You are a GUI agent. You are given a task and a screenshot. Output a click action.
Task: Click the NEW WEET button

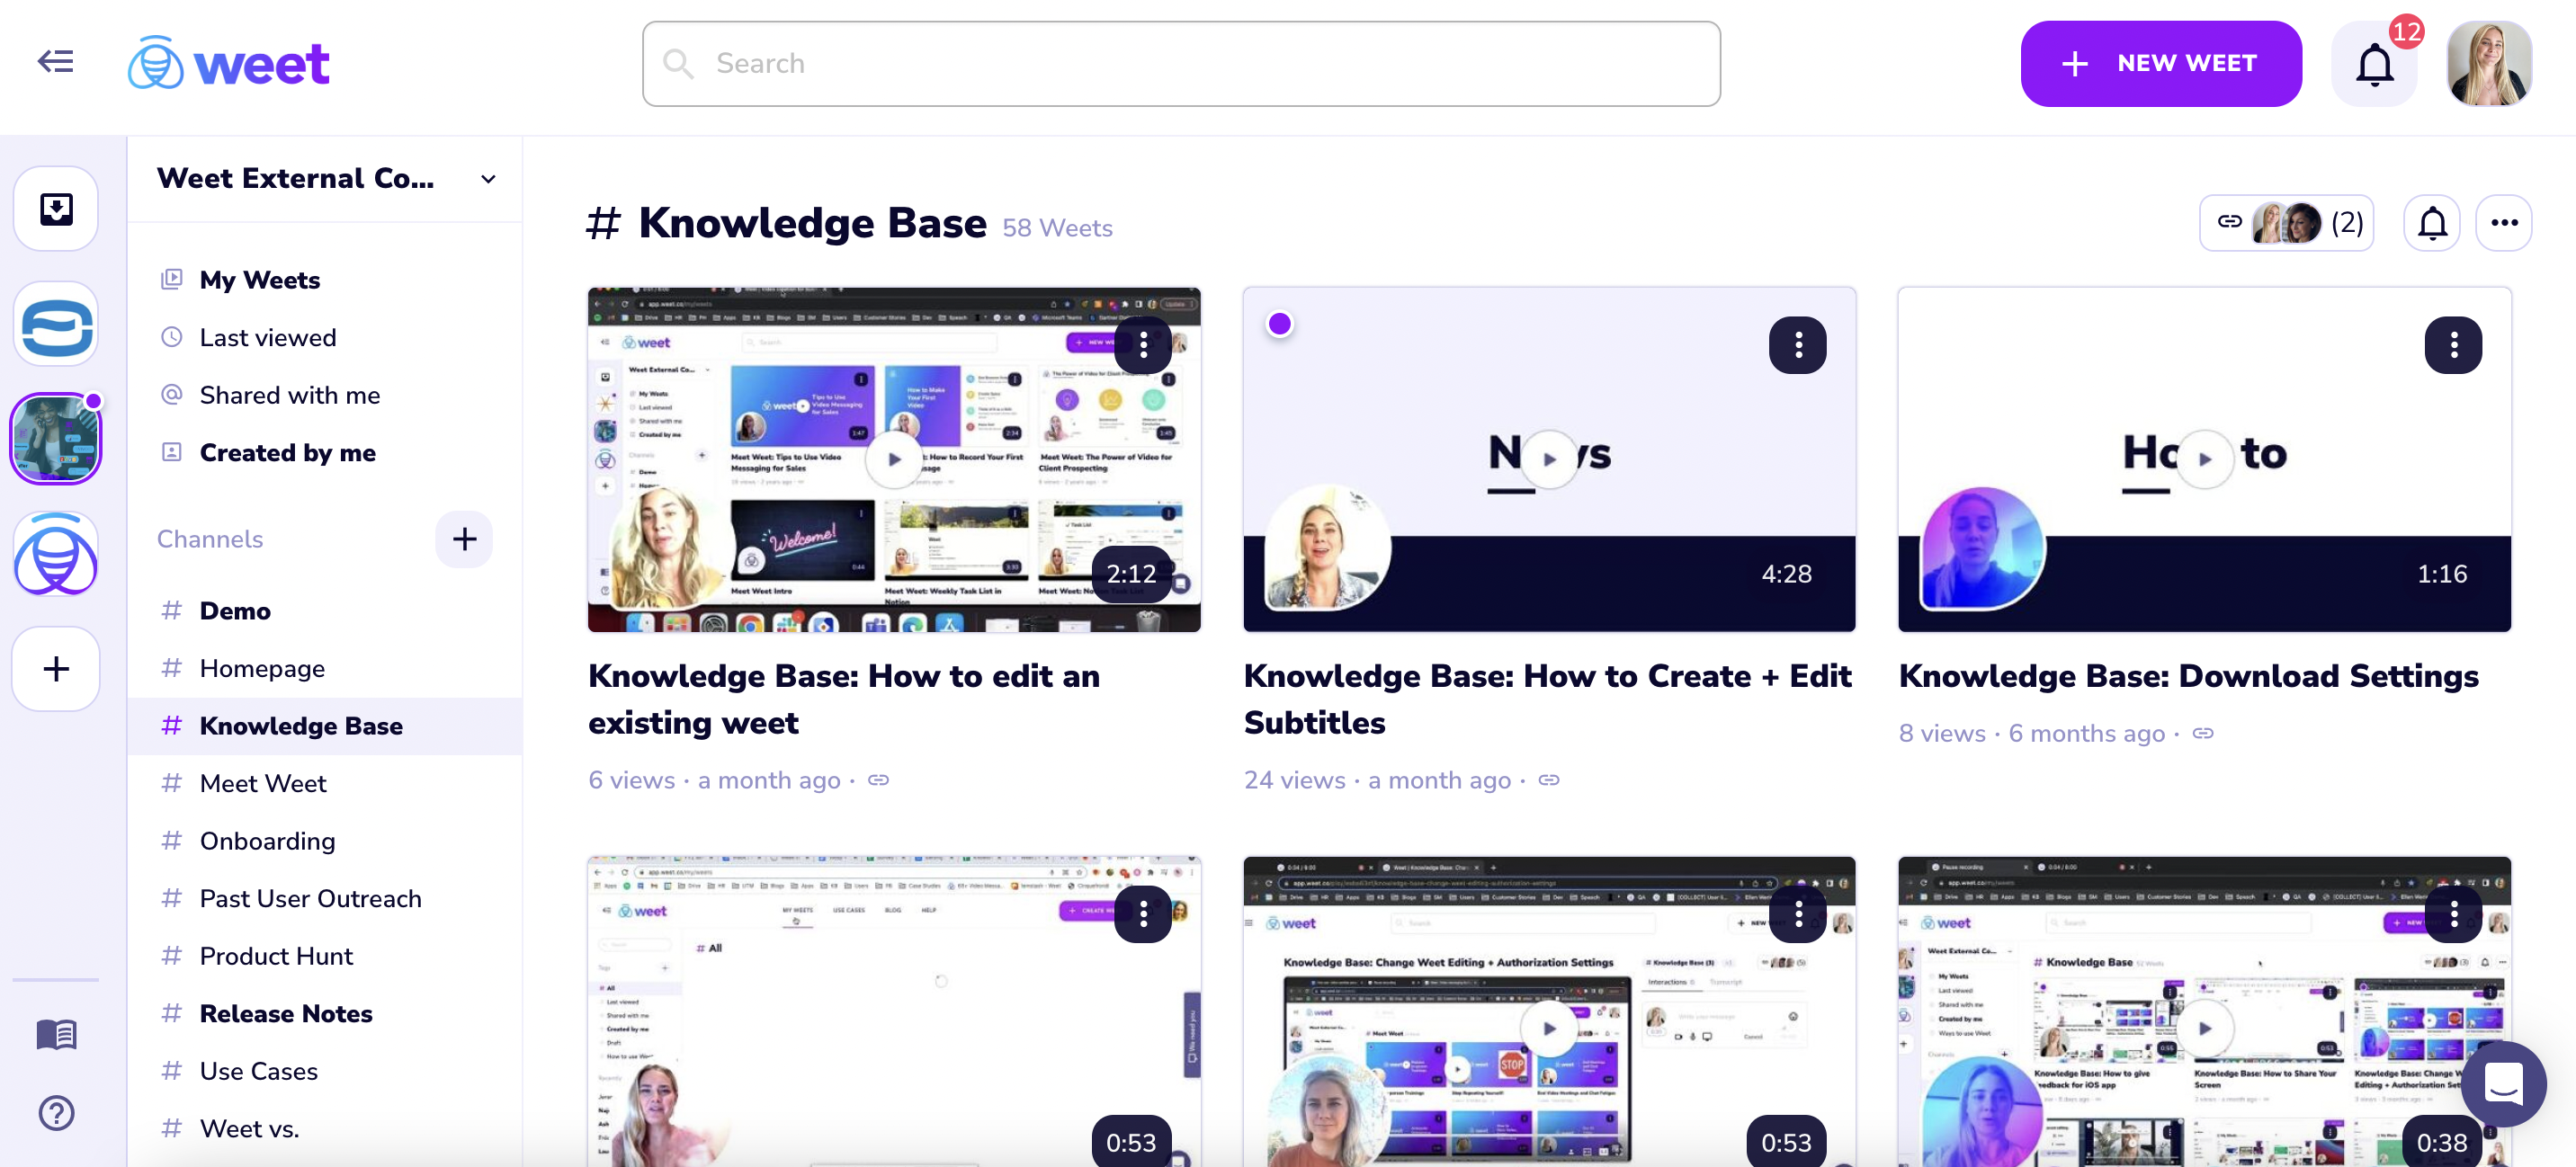2161,63
